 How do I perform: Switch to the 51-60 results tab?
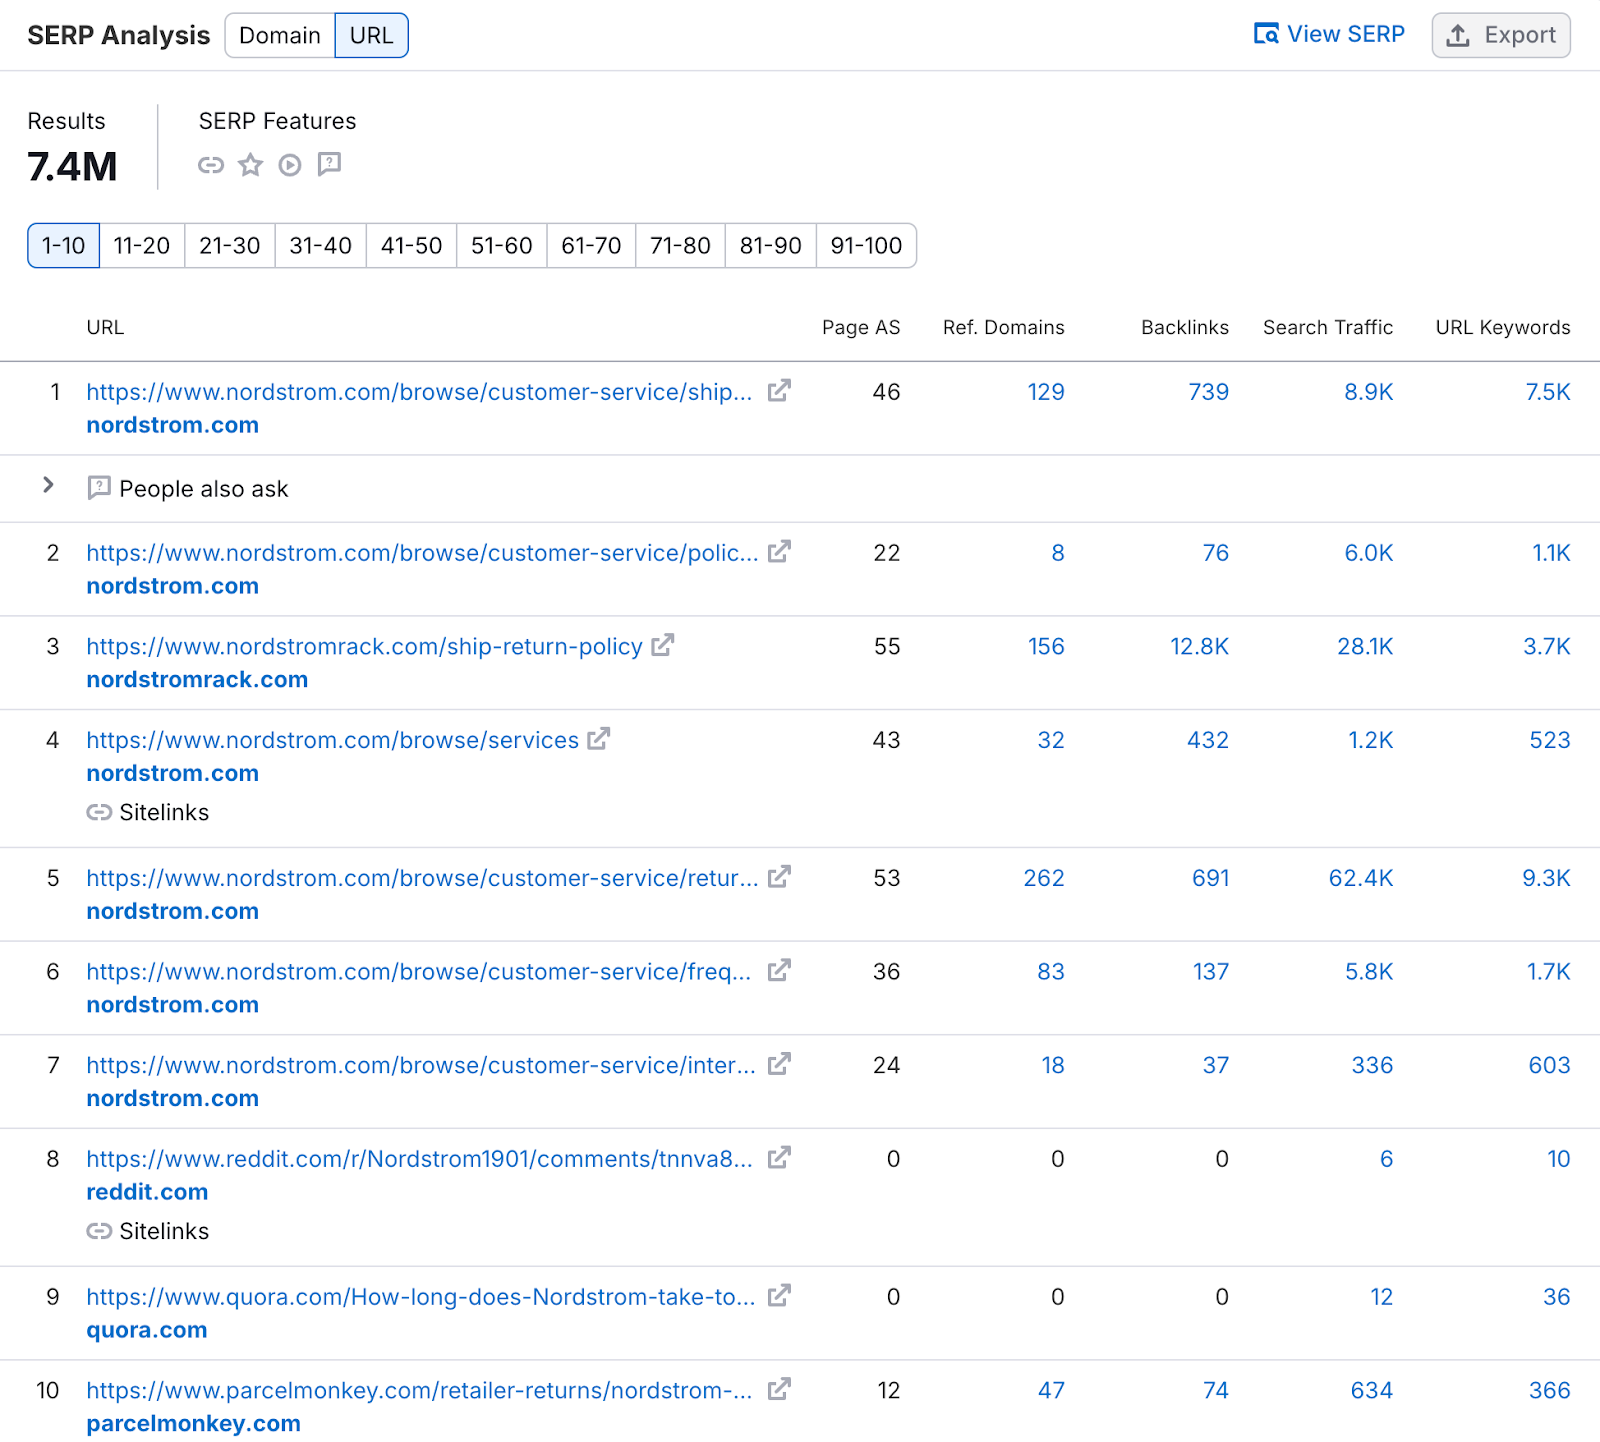pyautogui.click(x=500, y=245)
